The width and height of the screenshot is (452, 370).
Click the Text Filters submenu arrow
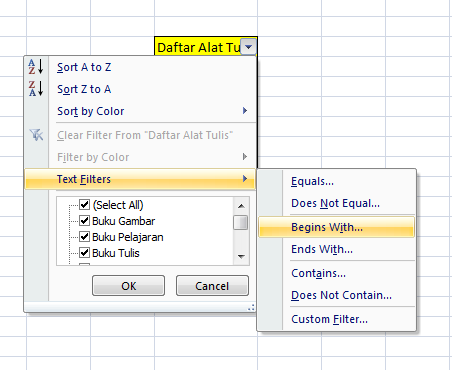pyautogui.click(x=245, y=179)
